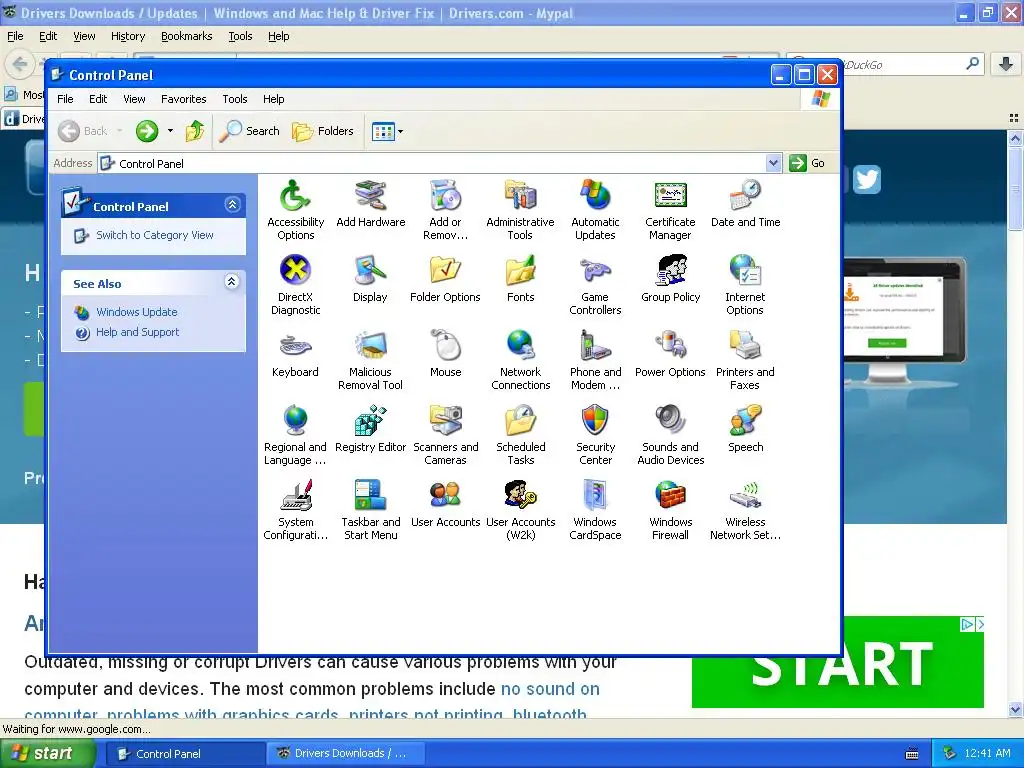Image resolution: width=1024 pixels, height=768 pixels.
Task: Click Switch to Category View link
Action: [x=155, y=235]
